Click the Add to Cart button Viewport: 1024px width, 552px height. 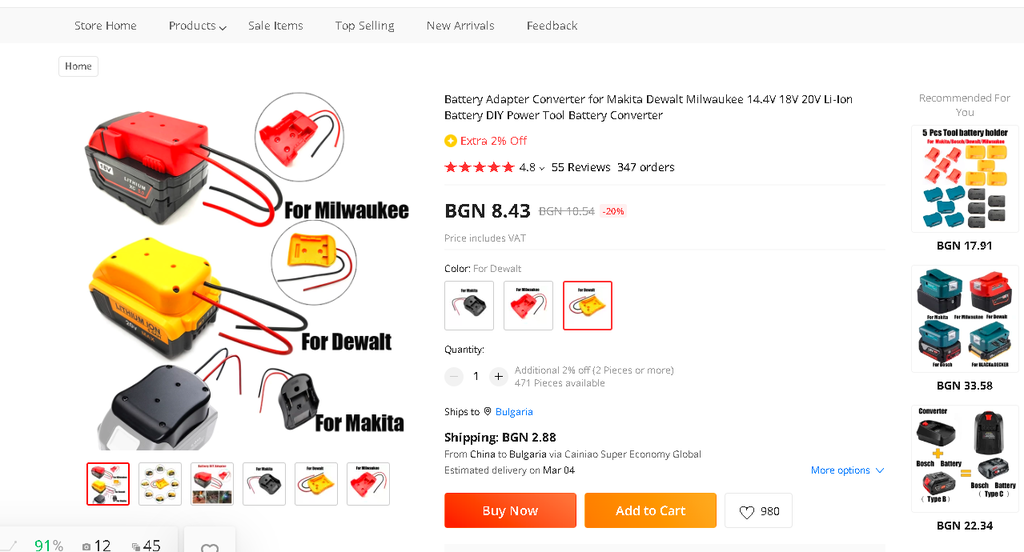tap(650, 511)
